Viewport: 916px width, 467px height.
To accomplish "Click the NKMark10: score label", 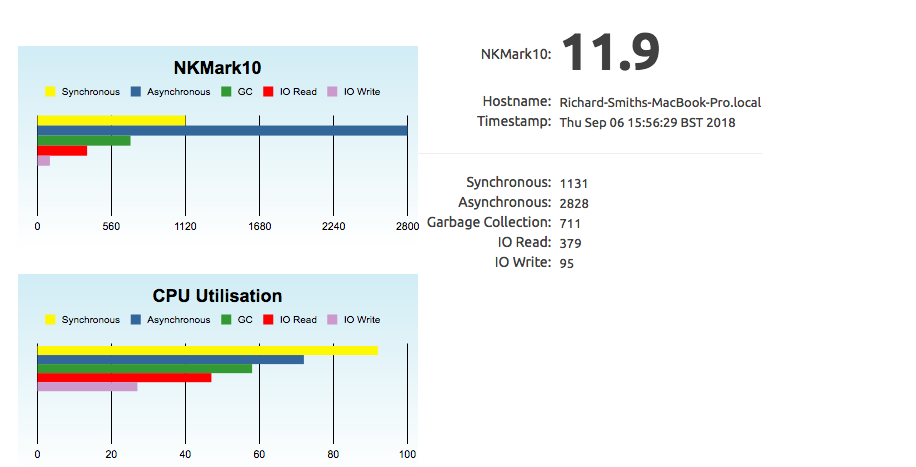I will click(x=516, y=54).
